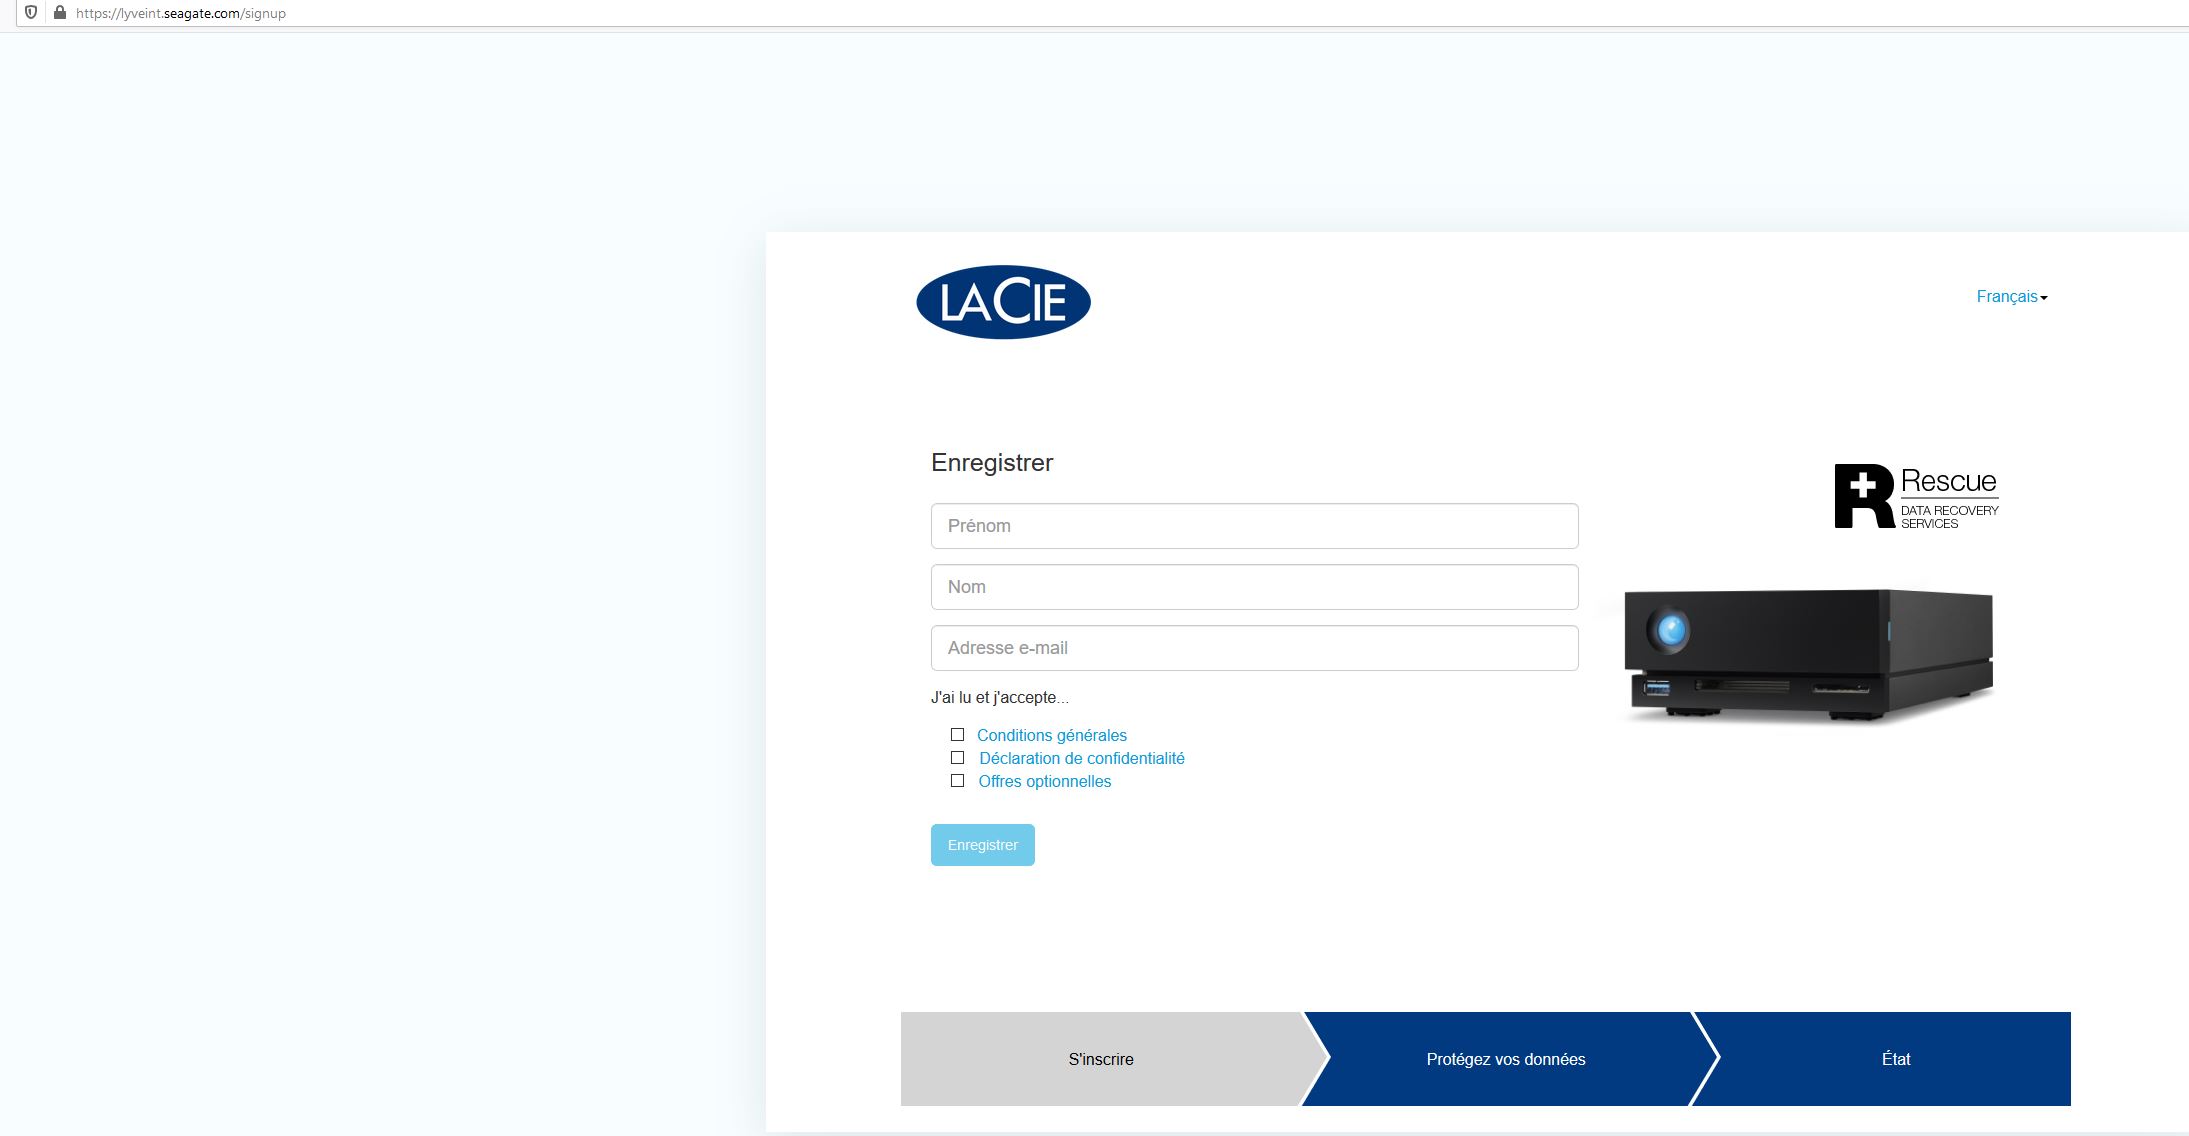Open the Français language dropdown
The image size is (2189, 1136).
(x=2007, y=297)
